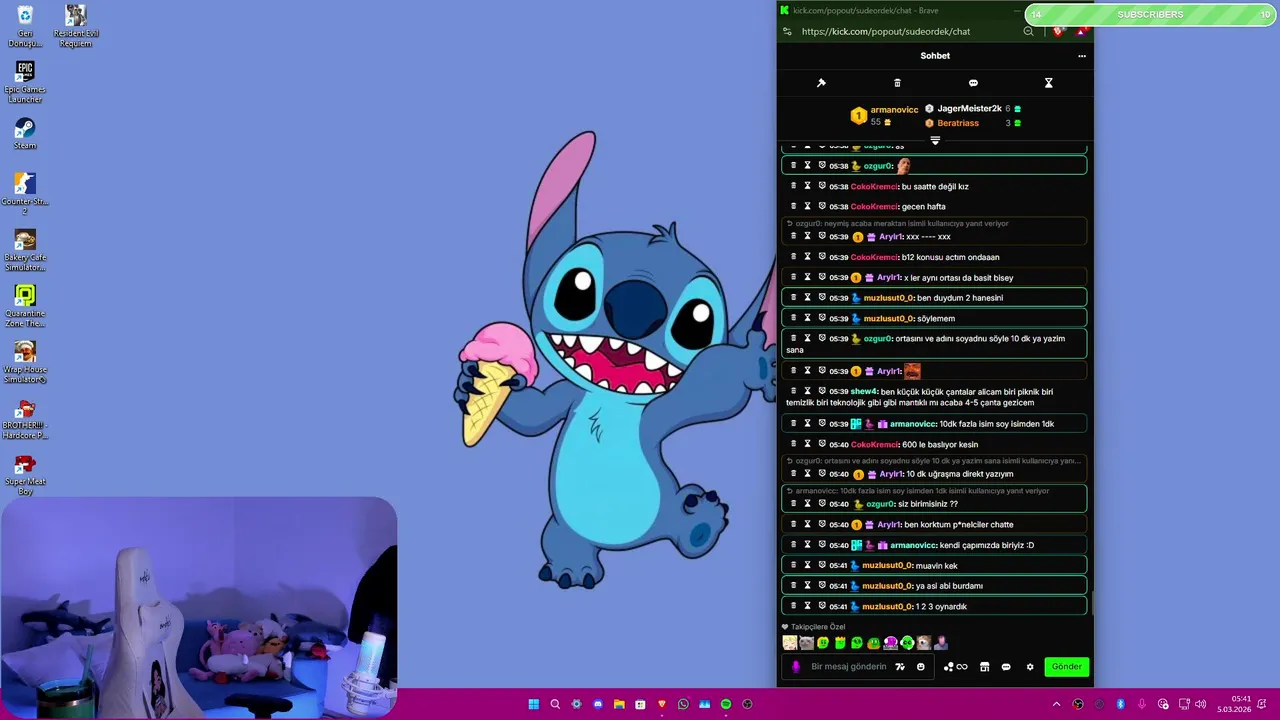
Task: Select the Epic Games Launcher desktop shortcut
Action: [x=25, y=82]
